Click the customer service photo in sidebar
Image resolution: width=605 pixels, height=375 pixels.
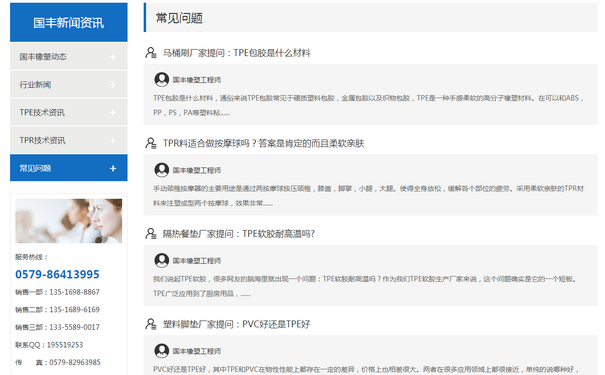coord(69,221)
